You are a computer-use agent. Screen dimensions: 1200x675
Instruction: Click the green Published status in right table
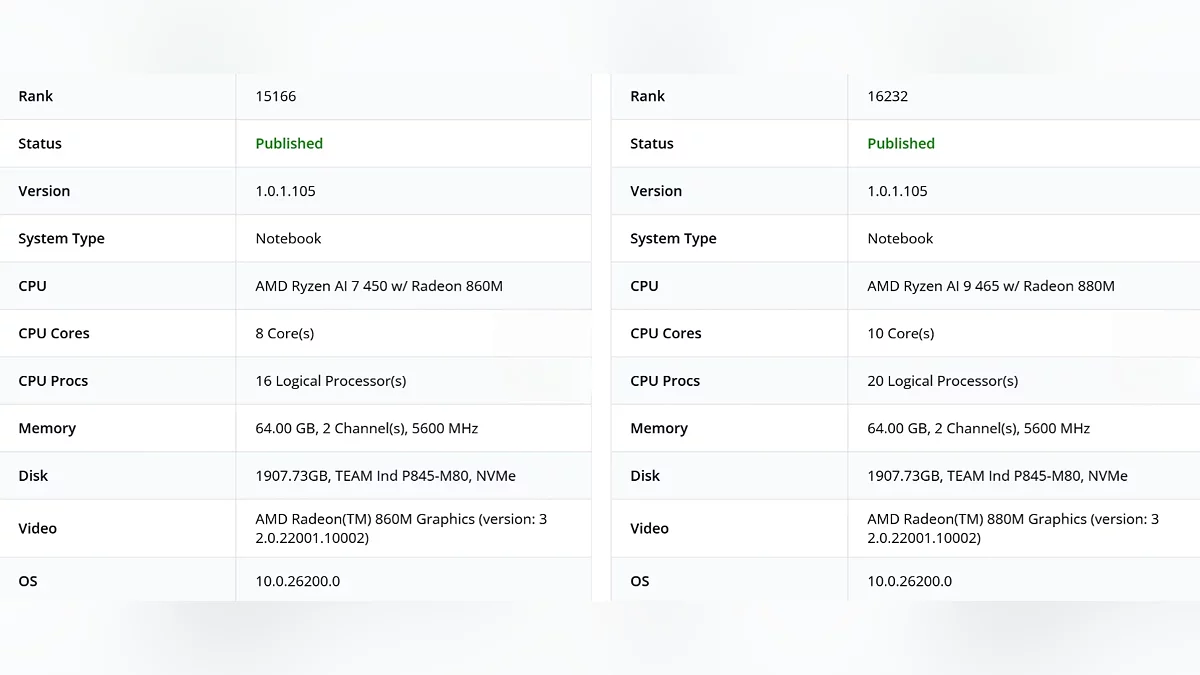(x=901, y=143)
